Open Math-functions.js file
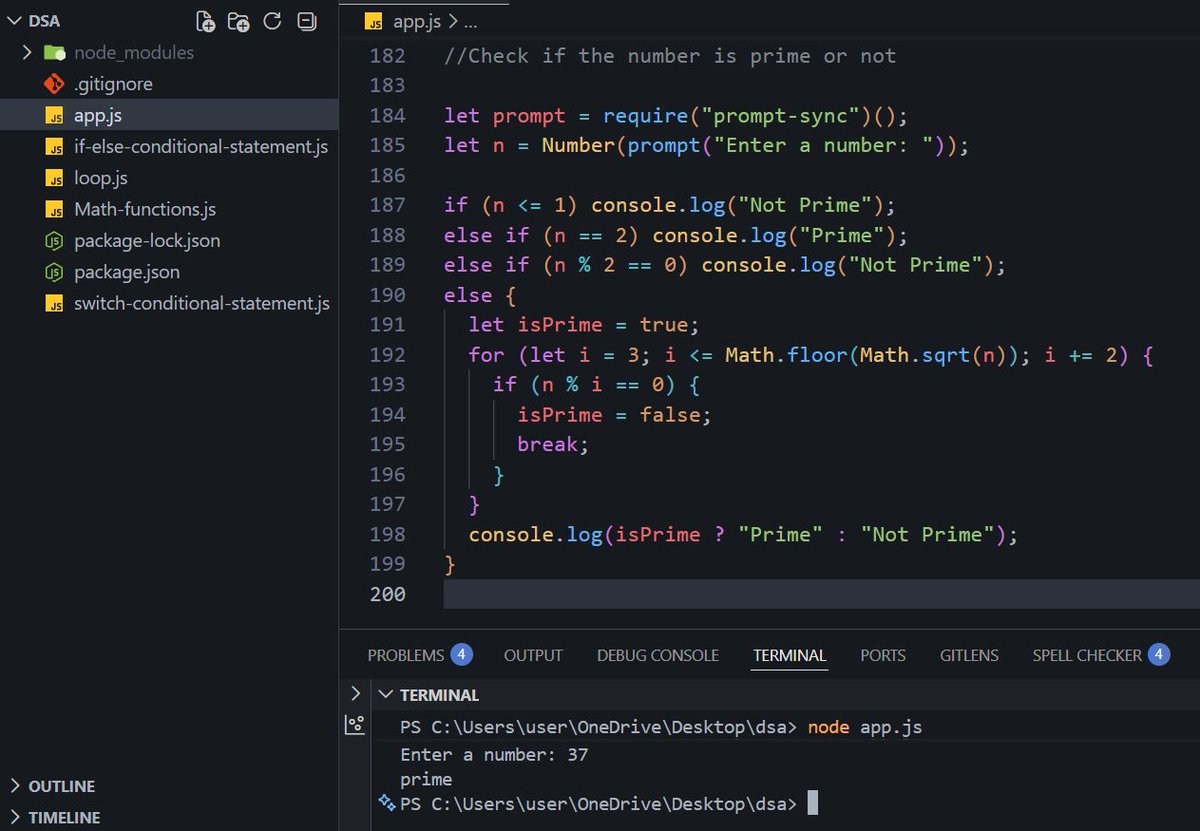Image resolution: width=1200 pixels, height=831 pixels. [145, 209]
